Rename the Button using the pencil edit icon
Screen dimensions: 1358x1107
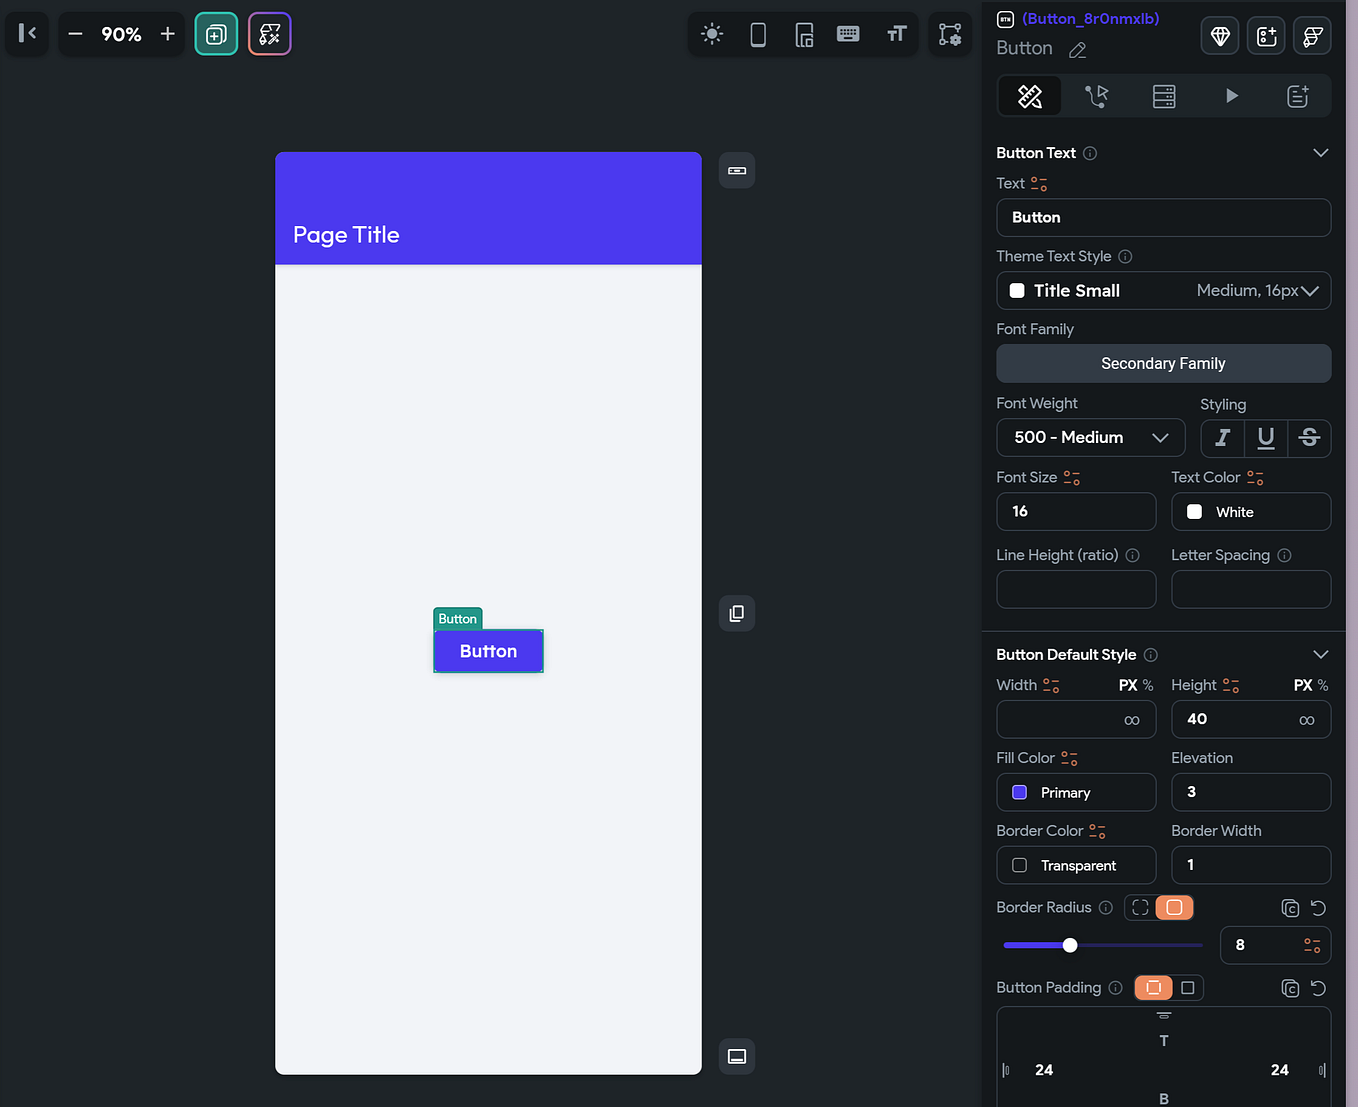[x=1077, y=49]
